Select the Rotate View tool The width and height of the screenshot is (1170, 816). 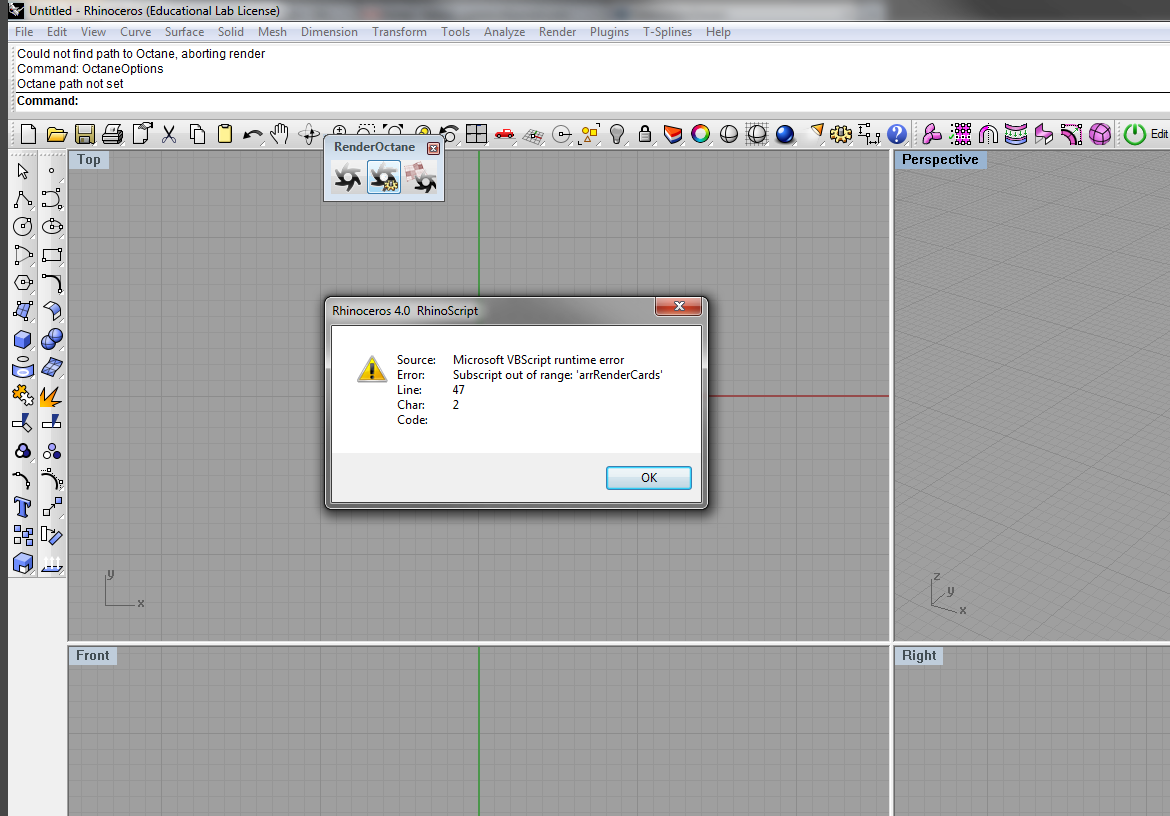pos(308,135)
